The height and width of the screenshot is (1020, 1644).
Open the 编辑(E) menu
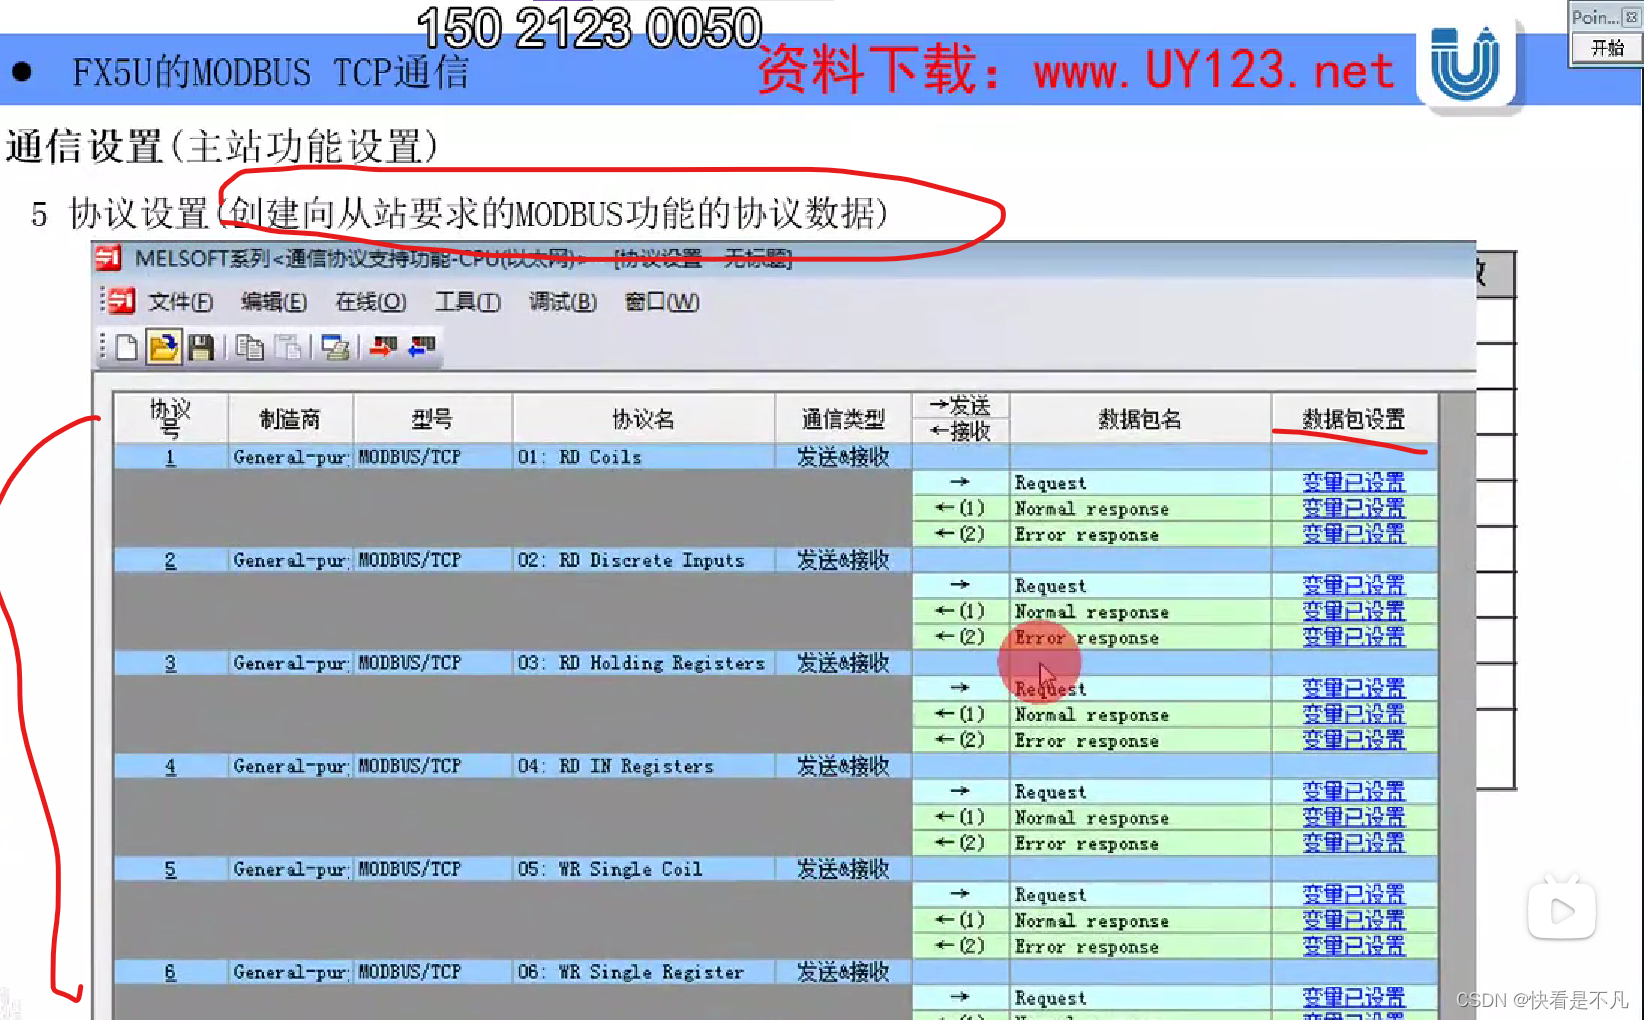274,302
